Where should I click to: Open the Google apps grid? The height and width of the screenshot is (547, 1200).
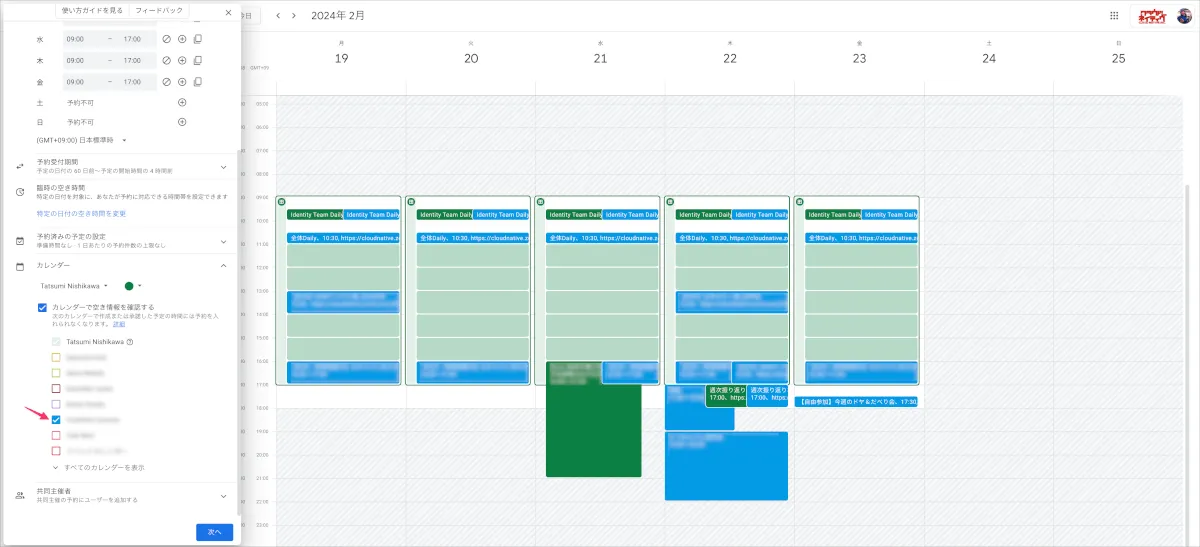pyautogui.click(x=1114, y=16)
